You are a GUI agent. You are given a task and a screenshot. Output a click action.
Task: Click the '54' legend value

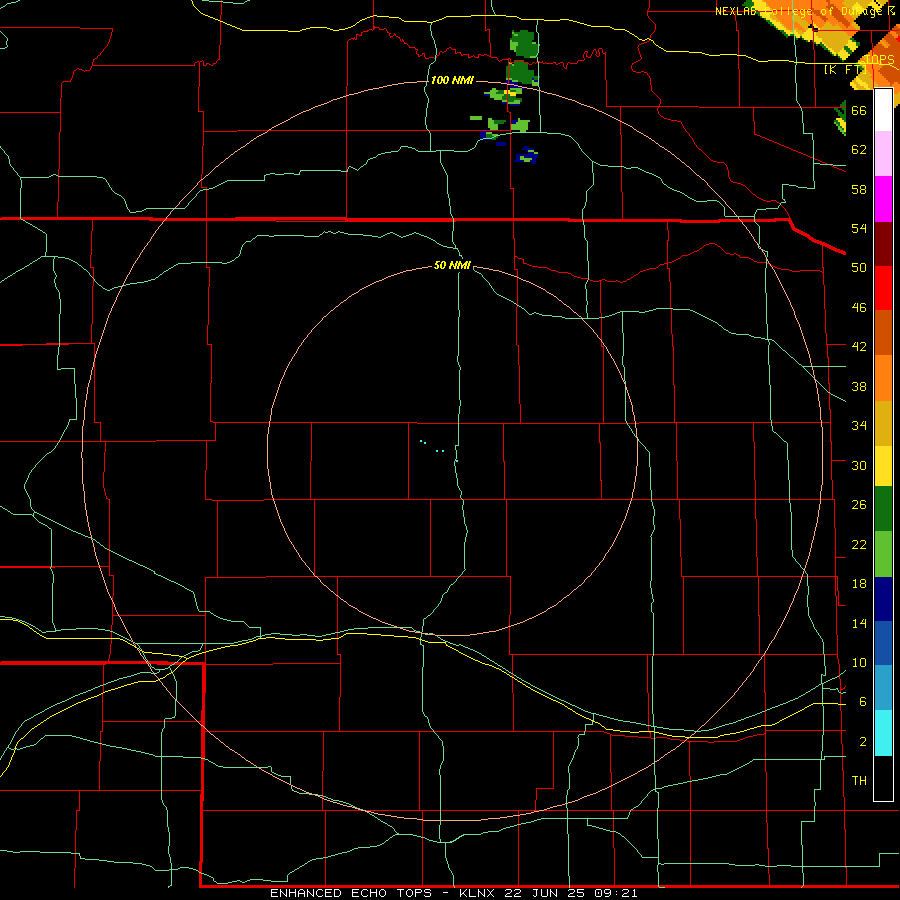click(x=859, y=228)
